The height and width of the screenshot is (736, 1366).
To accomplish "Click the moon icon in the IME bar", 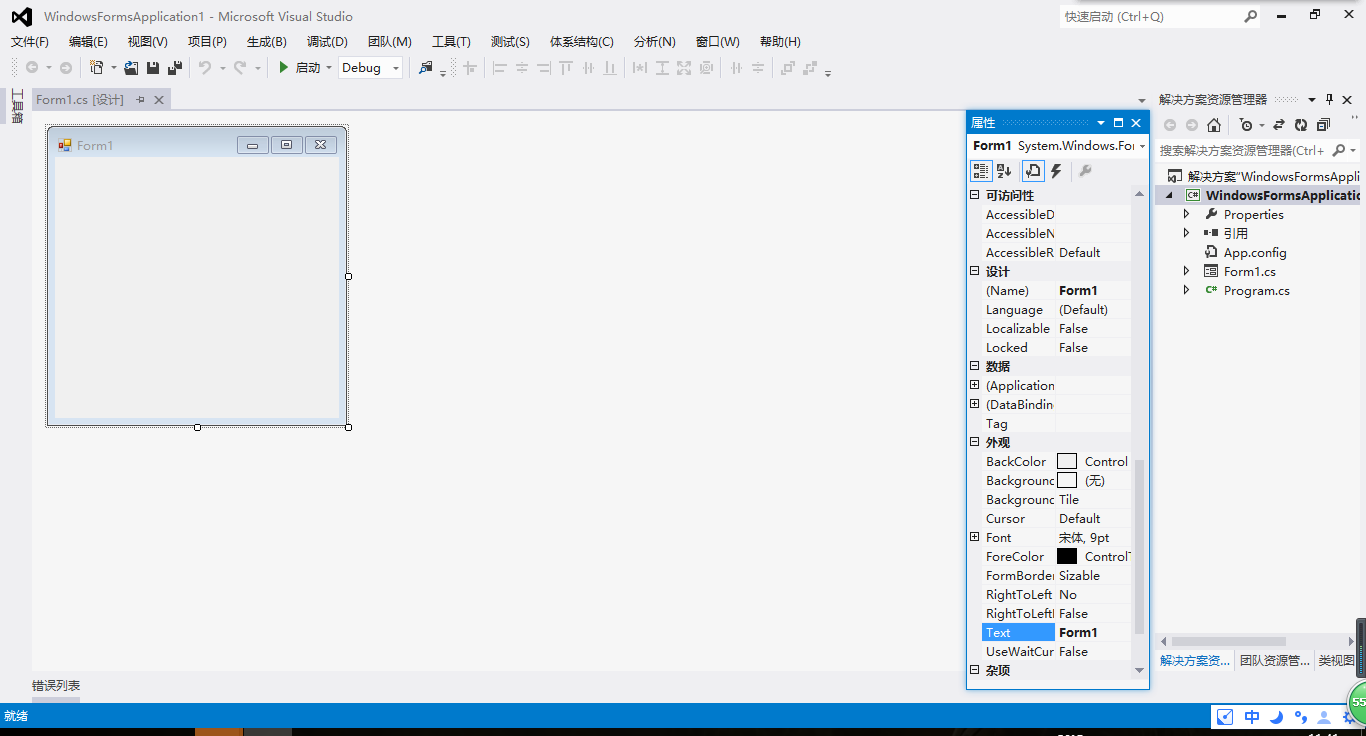I will coord(1277,717).
